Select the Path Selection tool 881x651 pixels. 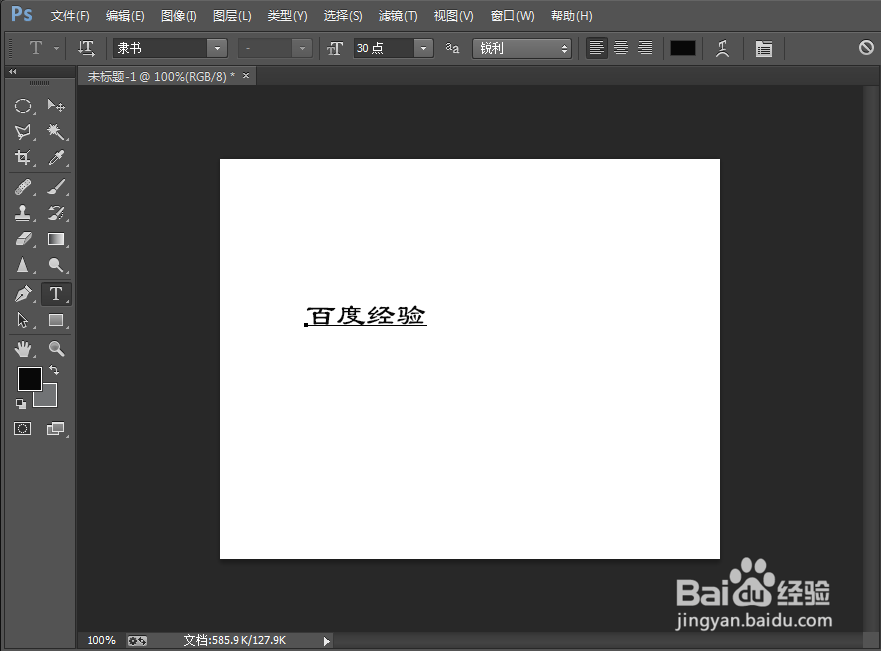point(22,320)
